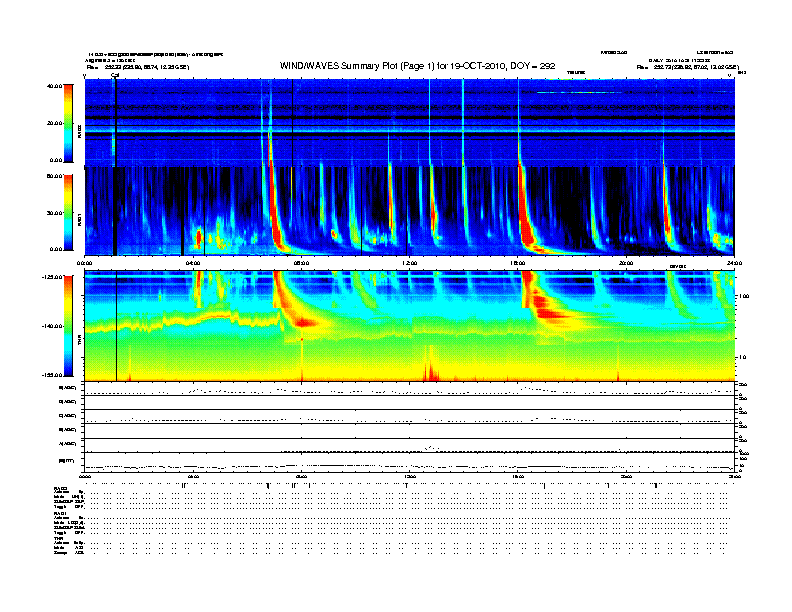Click the 100 label on the TNR right axis
Viewport: 792px width, 612px height.
pyautogui.click(x=744, y=296)
